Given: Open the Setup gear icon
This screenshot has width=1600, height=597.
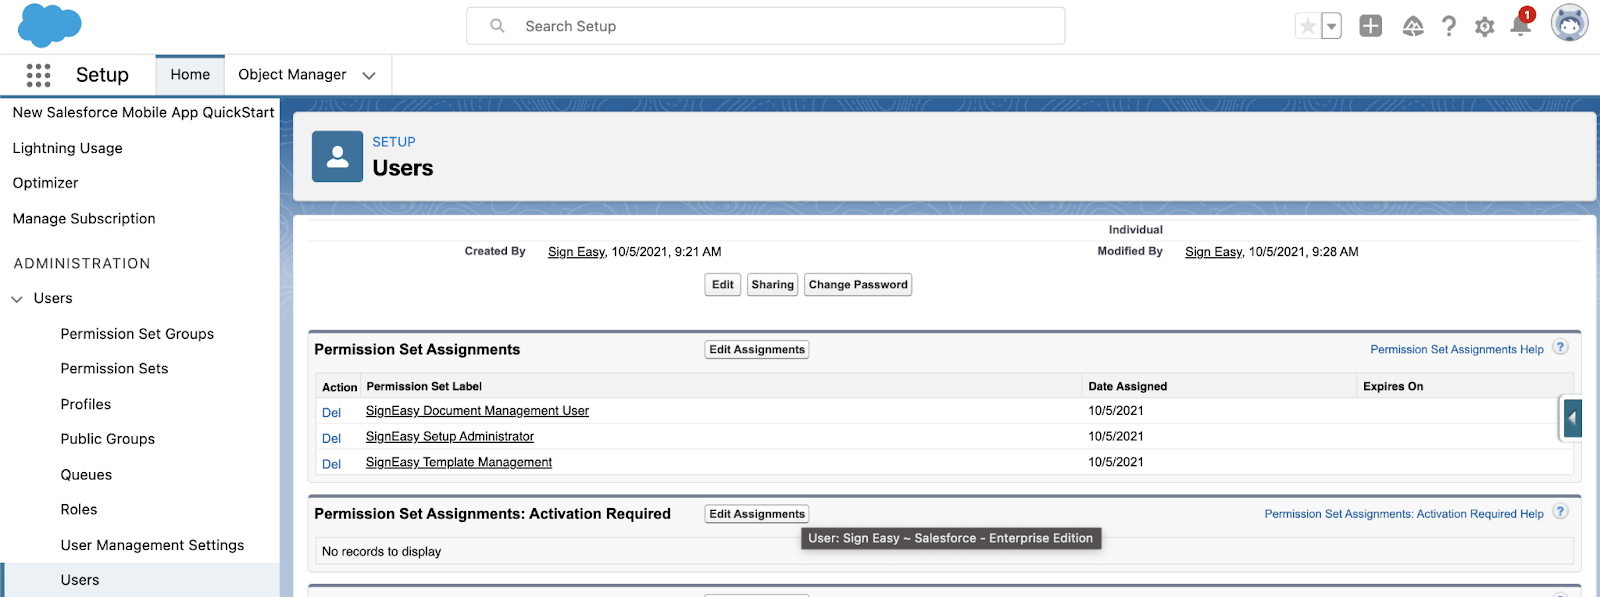Looking at the screenshot, I should coord(1485,27).
